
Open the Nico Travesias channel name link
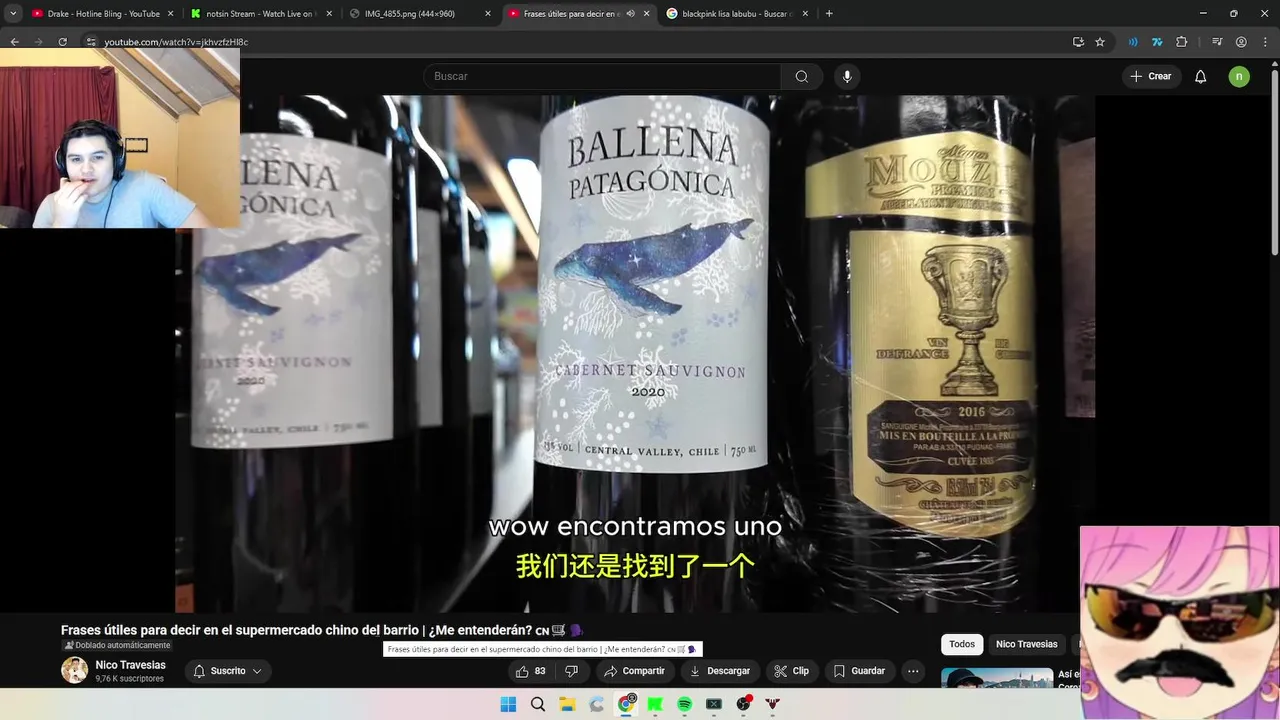[130, 665]
